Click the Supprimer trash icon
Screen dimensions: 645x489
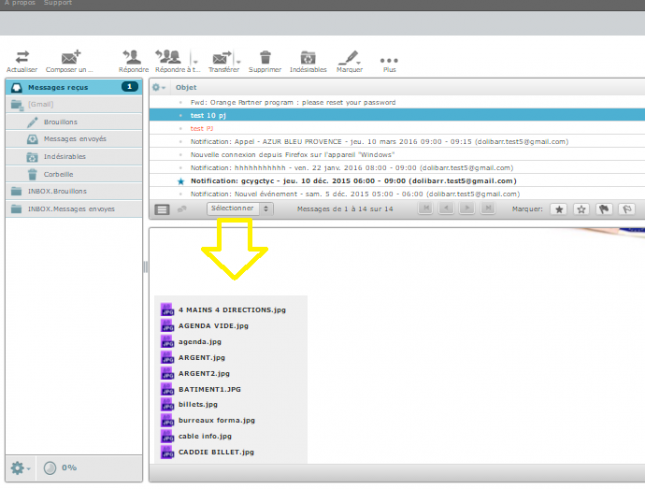265,57
